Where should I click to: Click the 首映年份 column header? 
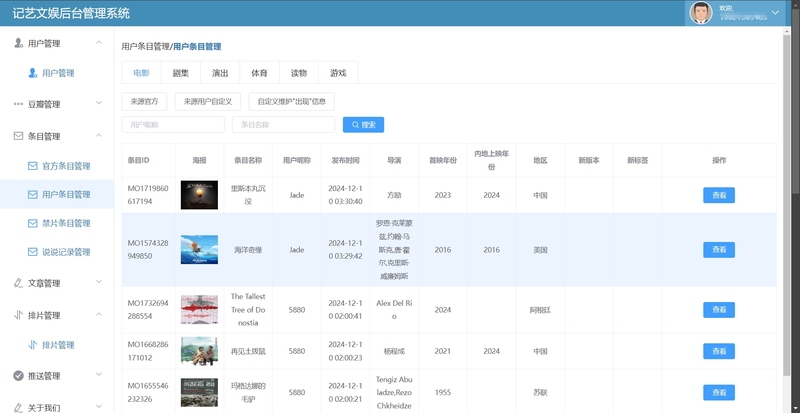tap(443, 160)
